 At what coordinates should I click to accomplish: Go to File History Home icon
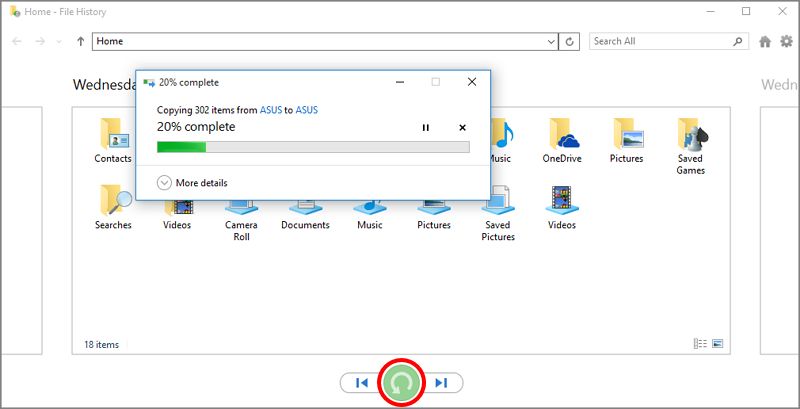[x=765, y=41]
